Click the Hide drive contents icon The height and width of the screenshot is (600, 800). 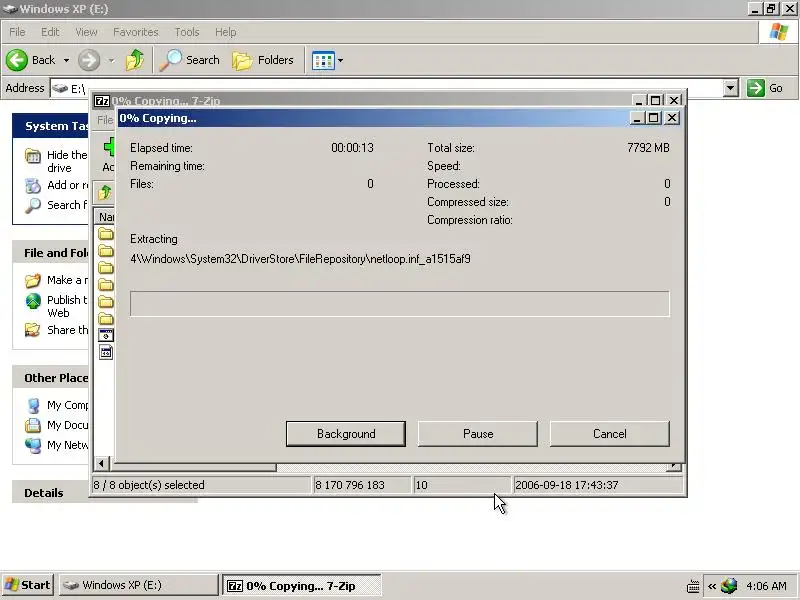(x=33, y=156)
